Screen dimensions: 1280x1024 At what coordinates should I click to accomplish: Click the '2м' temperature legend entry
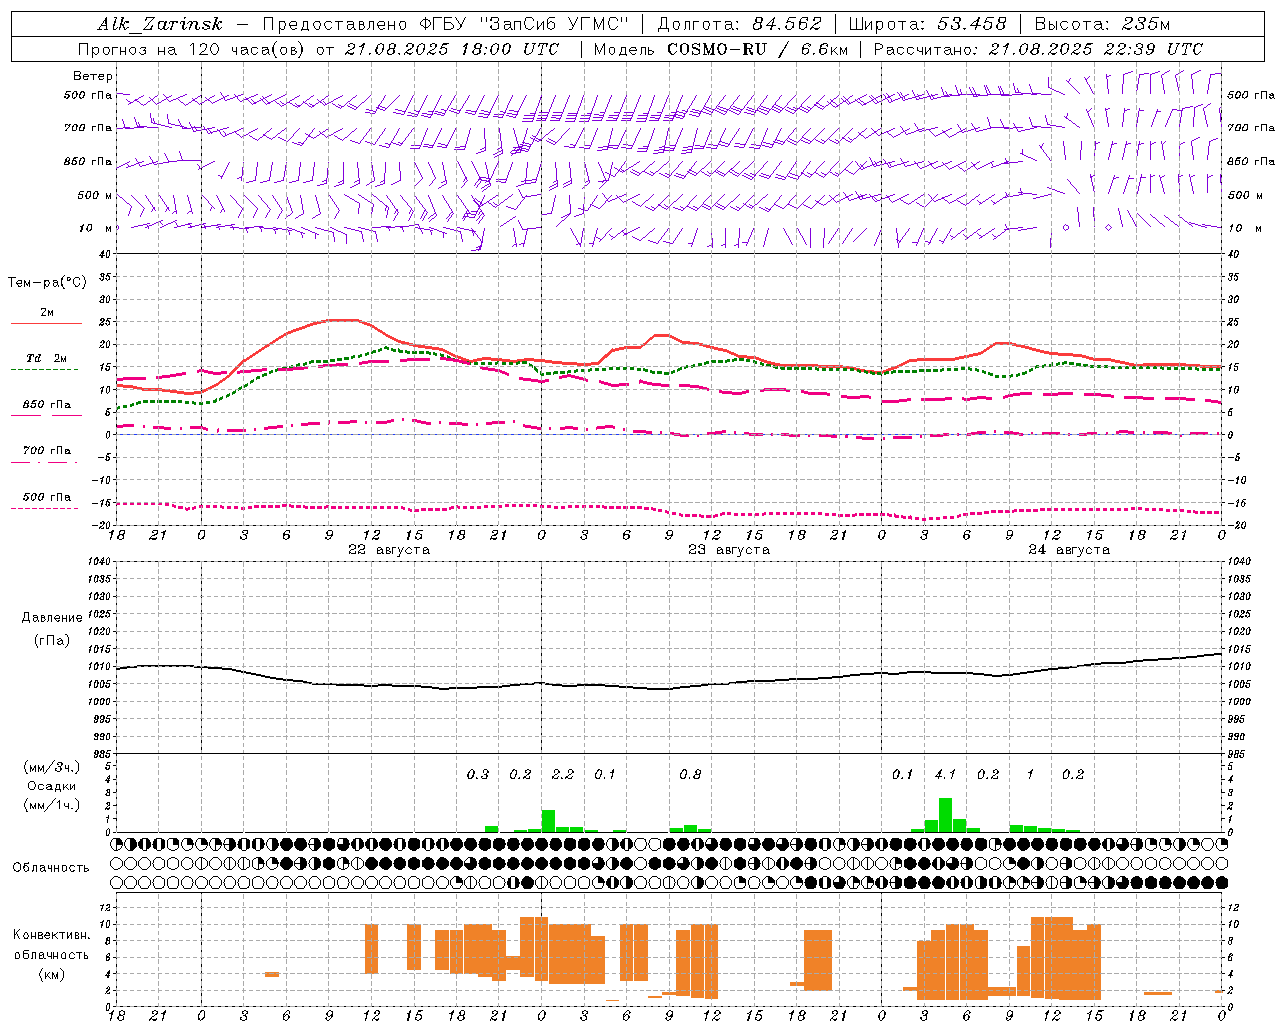tap(47, 313)
